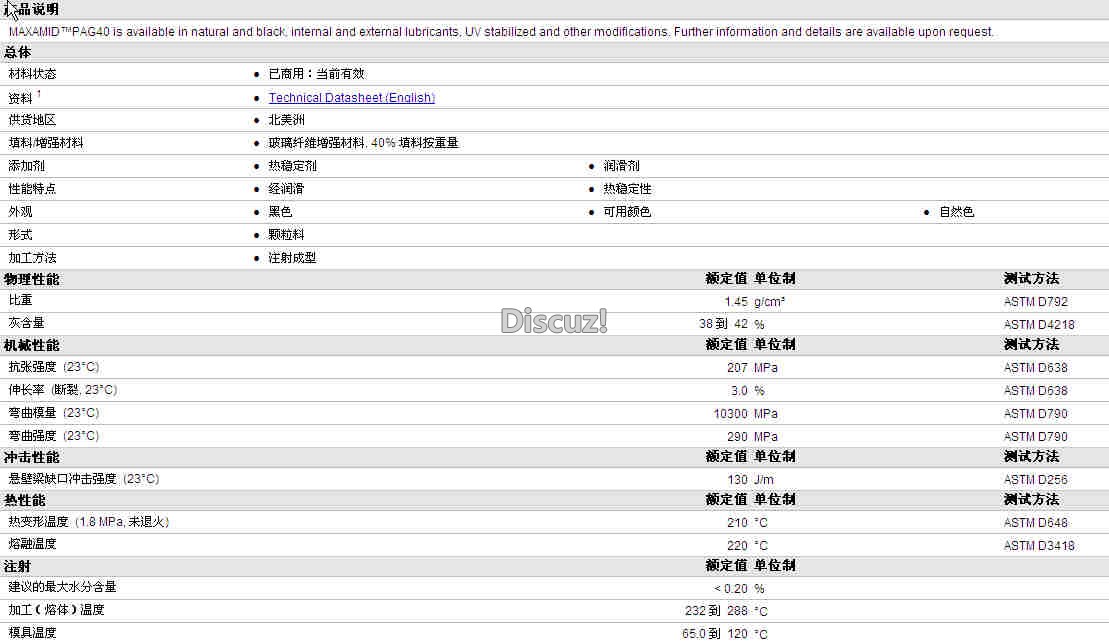Image resolution: width=1109 pixels, height=642 pixels.
Task: Select the "ASTM D4218" test method
Action: tap(1039, 325)
